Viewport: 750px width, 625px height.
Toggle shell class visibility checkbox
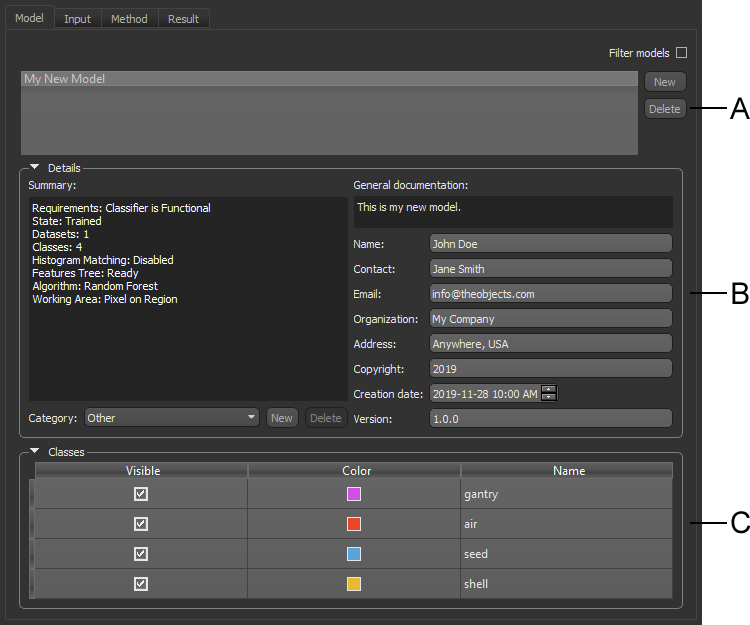point(141,584)
